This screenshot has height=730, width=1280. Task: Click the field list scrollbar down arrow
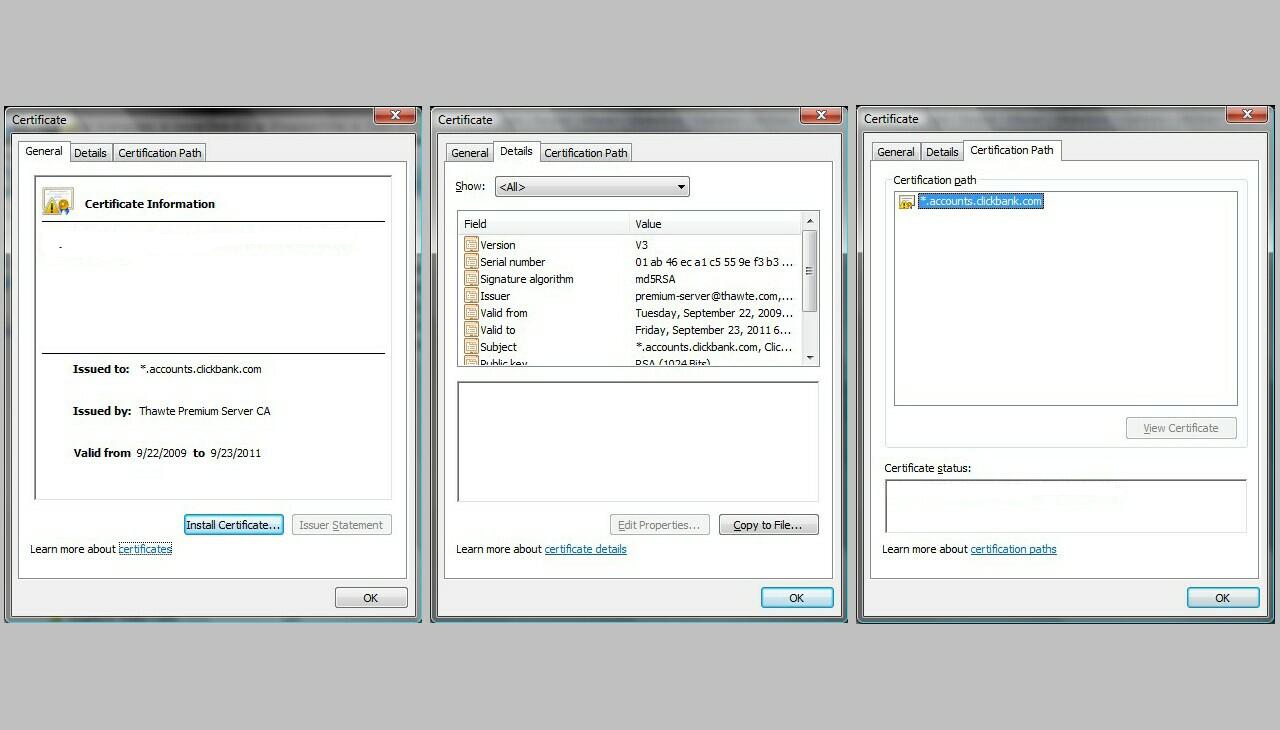click(810, 357)
